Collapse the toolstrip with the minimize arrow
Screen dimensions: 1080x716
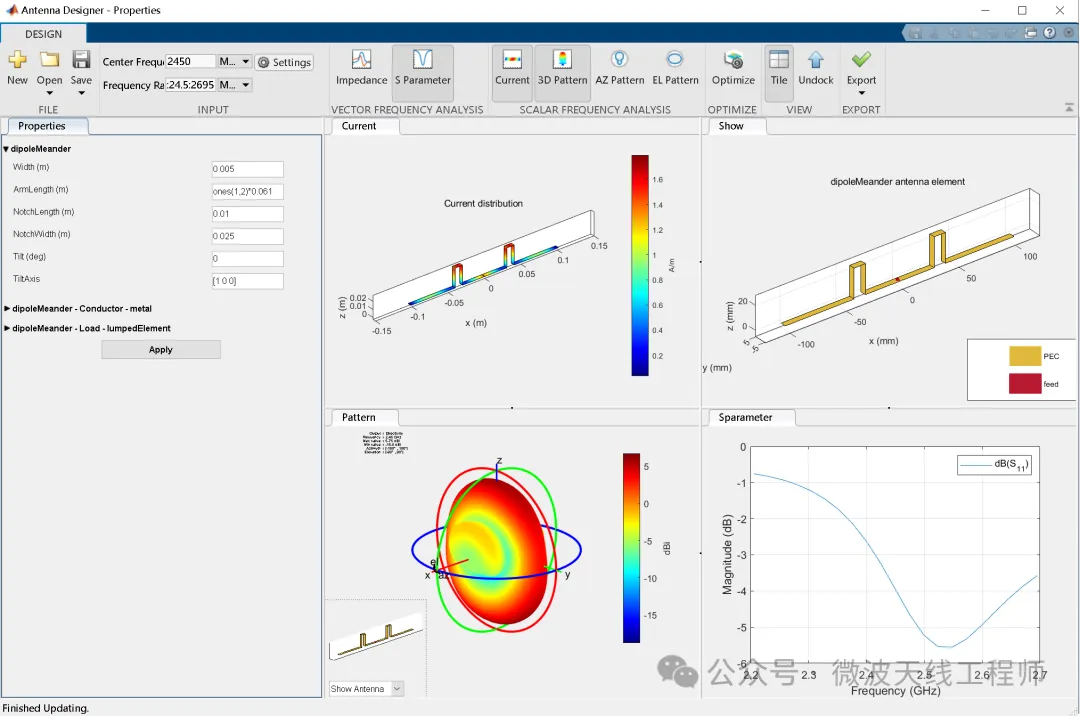point(1069,108)
